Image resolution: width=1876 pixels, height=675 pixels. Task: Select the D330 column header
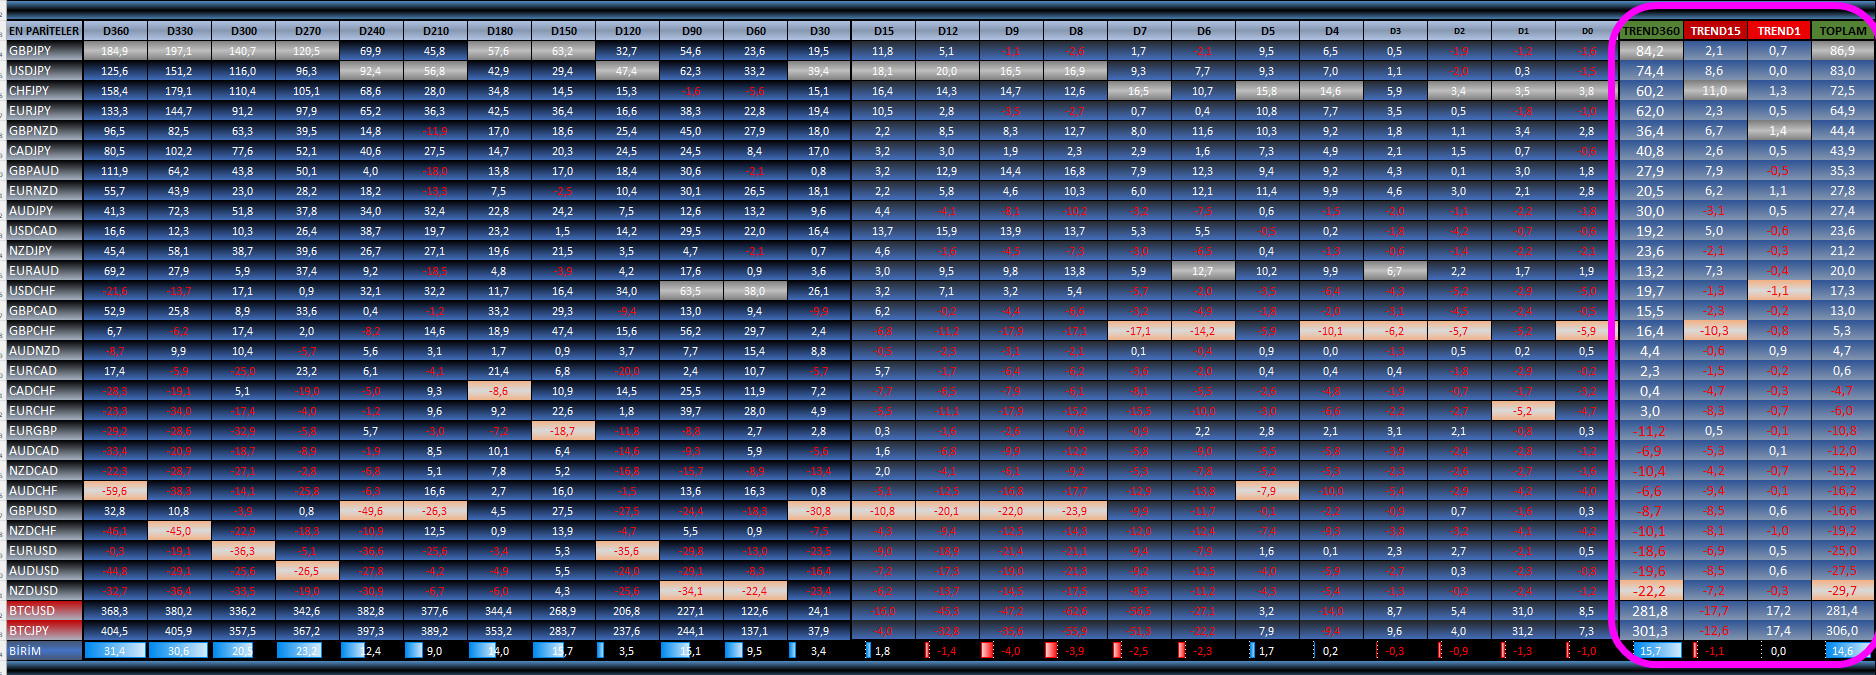179,31
